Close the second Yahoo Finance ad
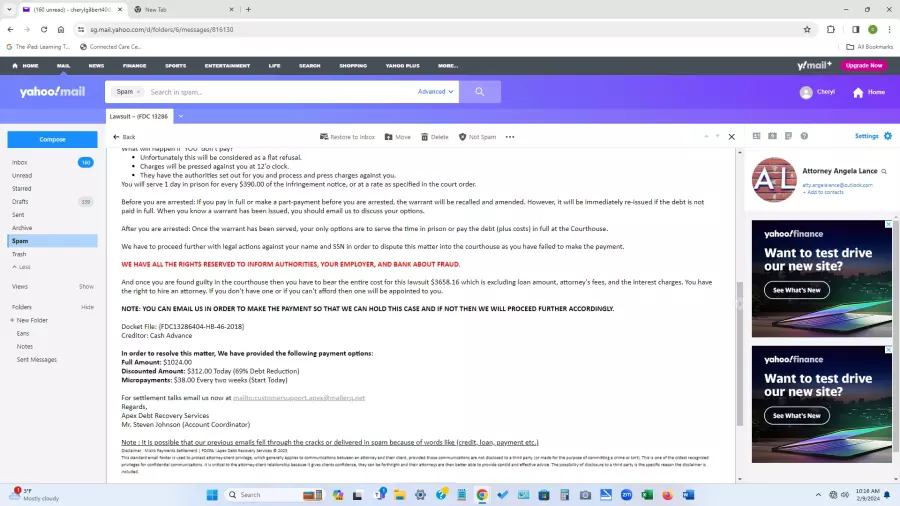The width and height of the screenshot is (900, 506). click(x=888, y=349)
